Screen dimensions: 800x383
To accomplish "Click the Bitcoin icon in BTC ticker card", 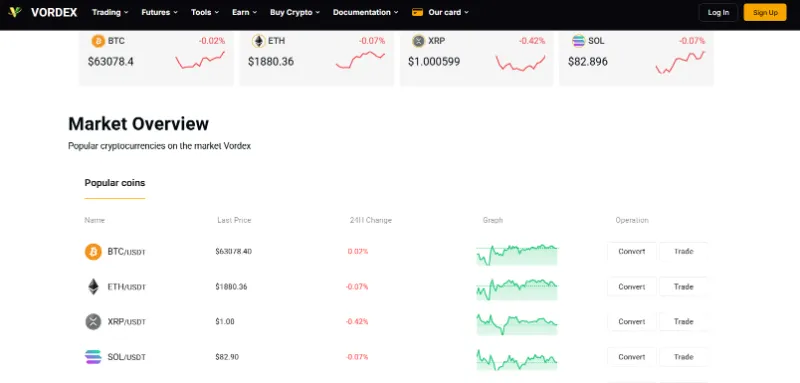I will click(98, 41).
